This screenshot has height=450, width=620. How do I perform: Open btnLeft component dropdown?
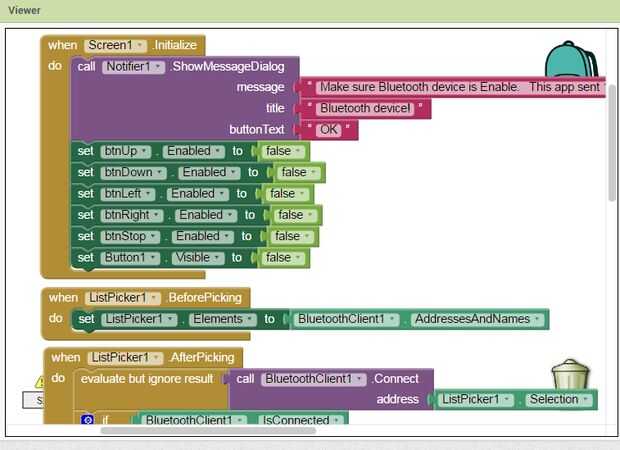point(128,194)
